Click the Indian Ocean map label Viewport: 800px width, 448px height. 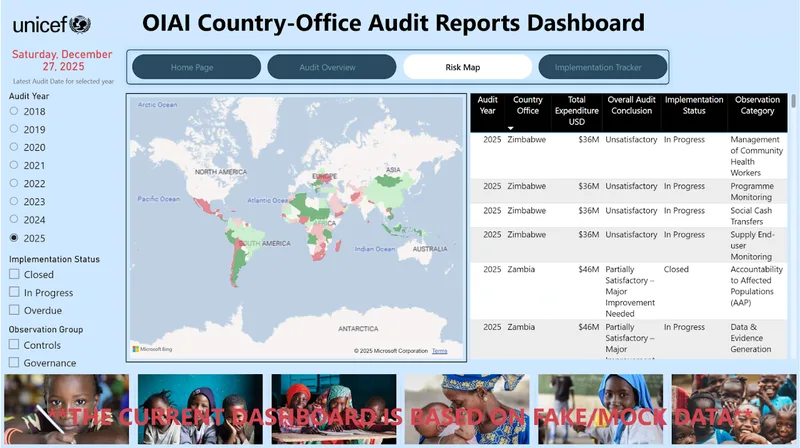pyautogui.click(x=374, y=249)
